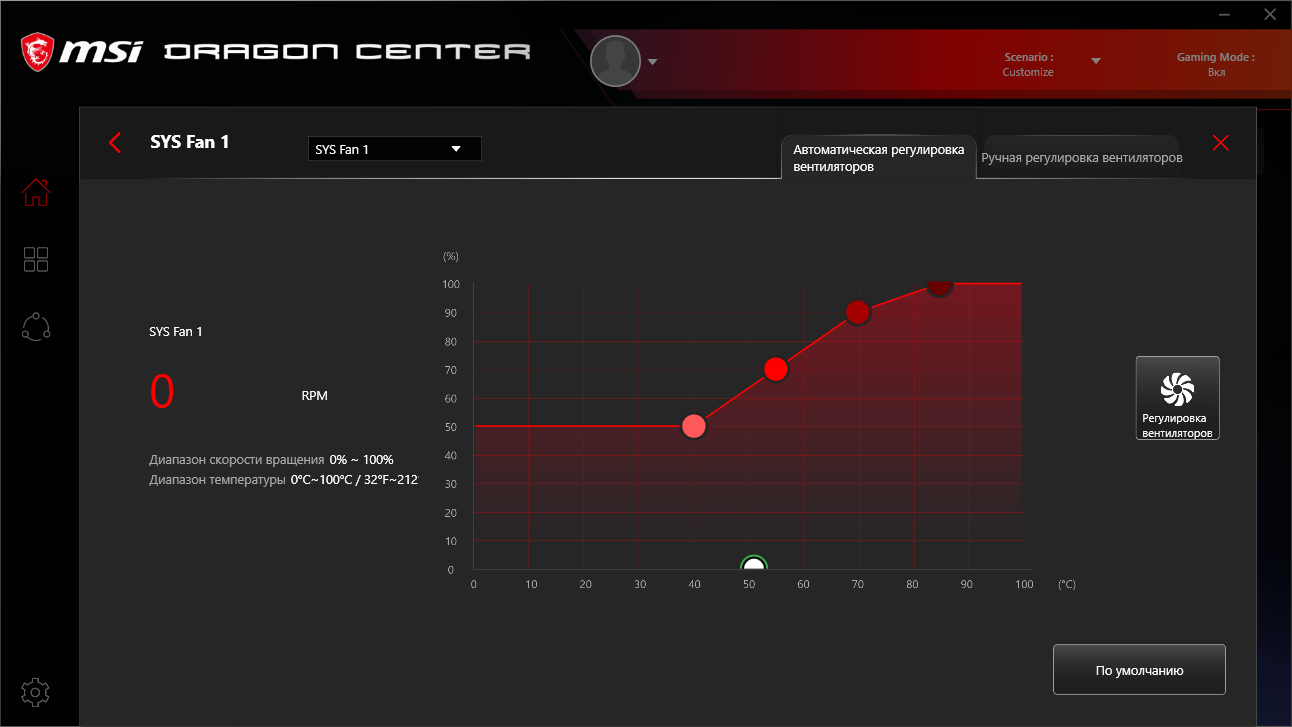The width and height of the screenshot is (1292, 727).
Task: Go back with the red arrow
Action: point(115,143)
